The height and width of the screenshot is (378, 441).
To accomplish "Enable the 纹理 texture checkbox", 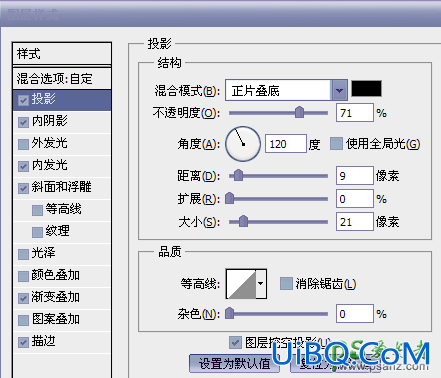I will pos(37,232).
